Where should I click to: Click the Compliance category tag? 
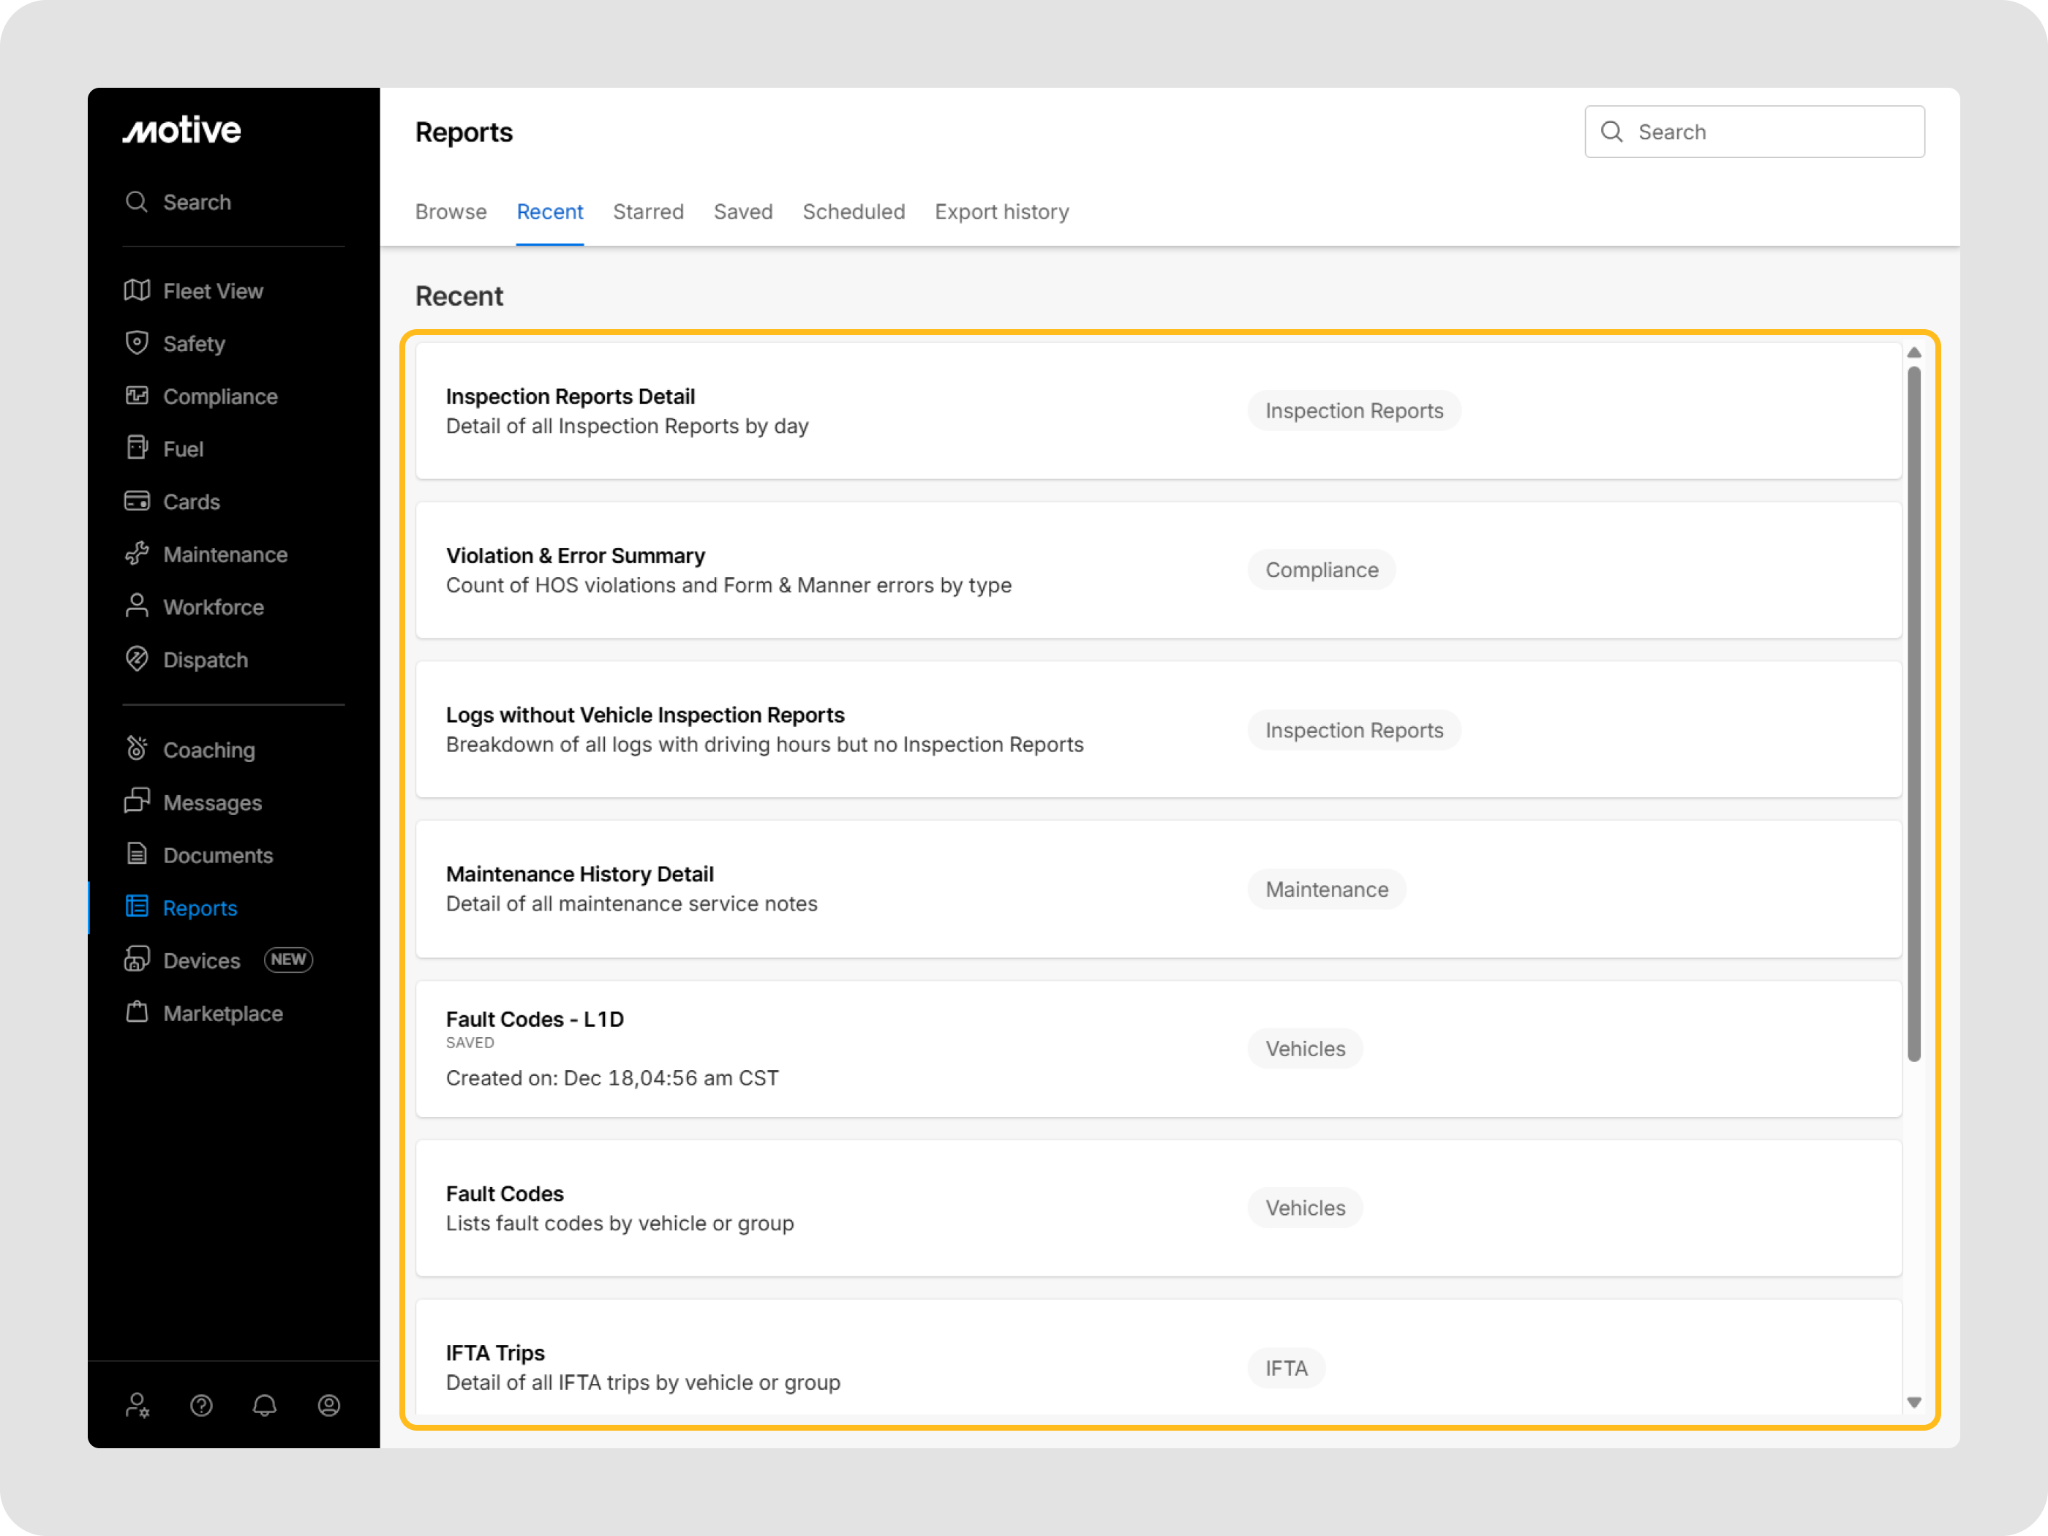pos(1321,570)
